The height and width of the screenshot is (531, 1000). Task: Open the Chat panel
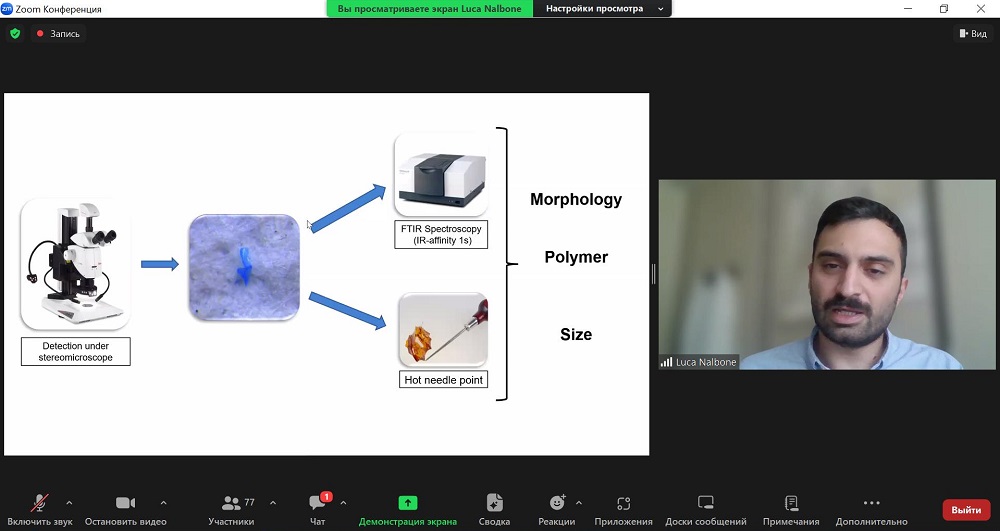tap(318, 503)
